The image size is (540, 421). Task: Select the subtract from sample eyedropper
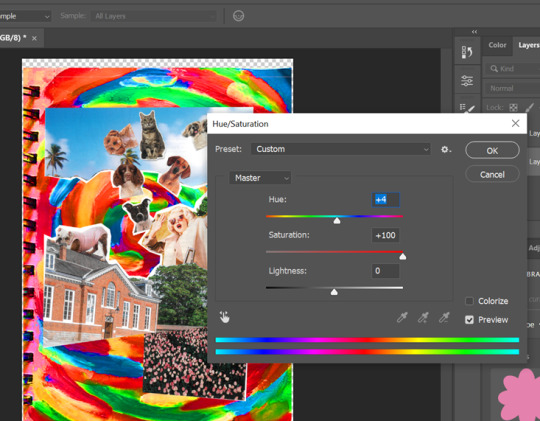pyautogui.click(x=444, y=317)
